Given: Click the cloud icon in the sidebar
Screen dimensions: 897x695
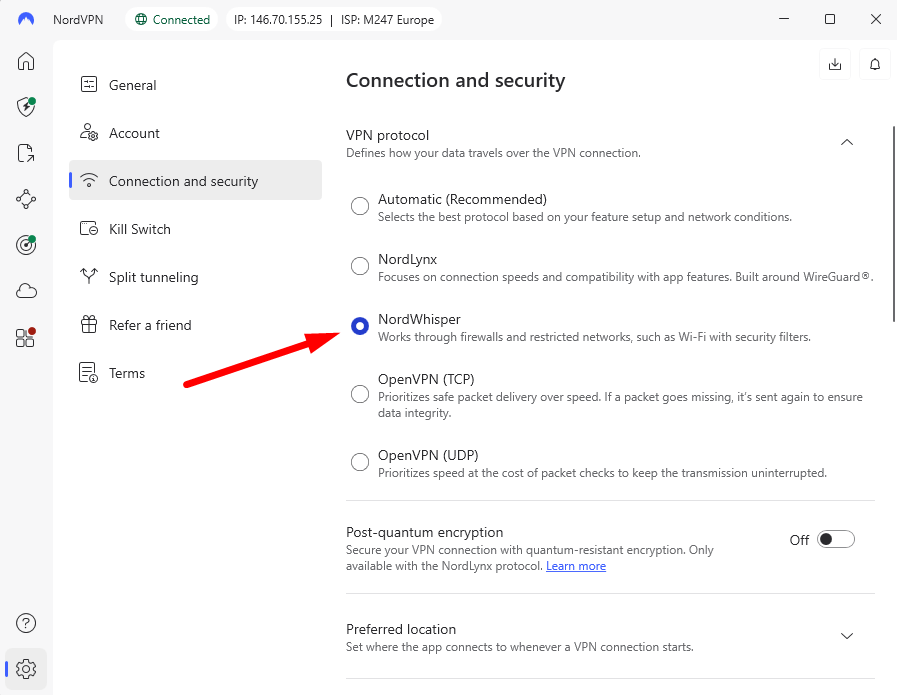Looking at the screenshot, I should 25,291.
